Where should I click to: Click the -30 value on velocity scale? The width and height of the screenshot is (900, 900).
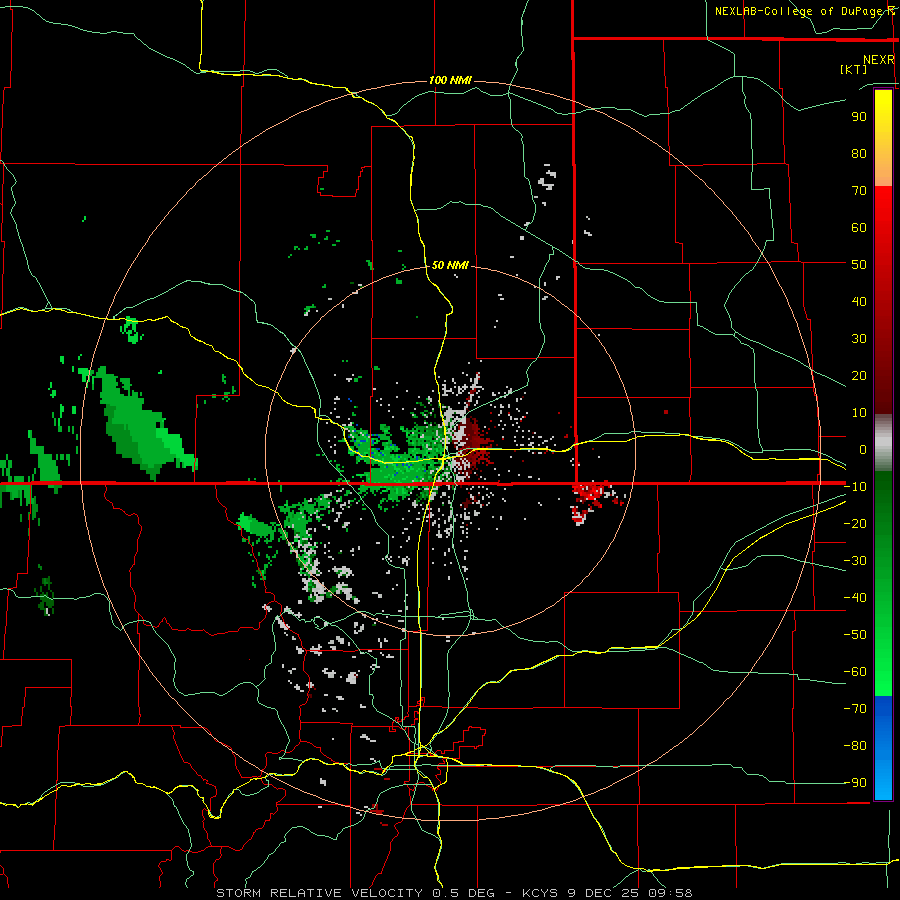(x=855, y=561)
